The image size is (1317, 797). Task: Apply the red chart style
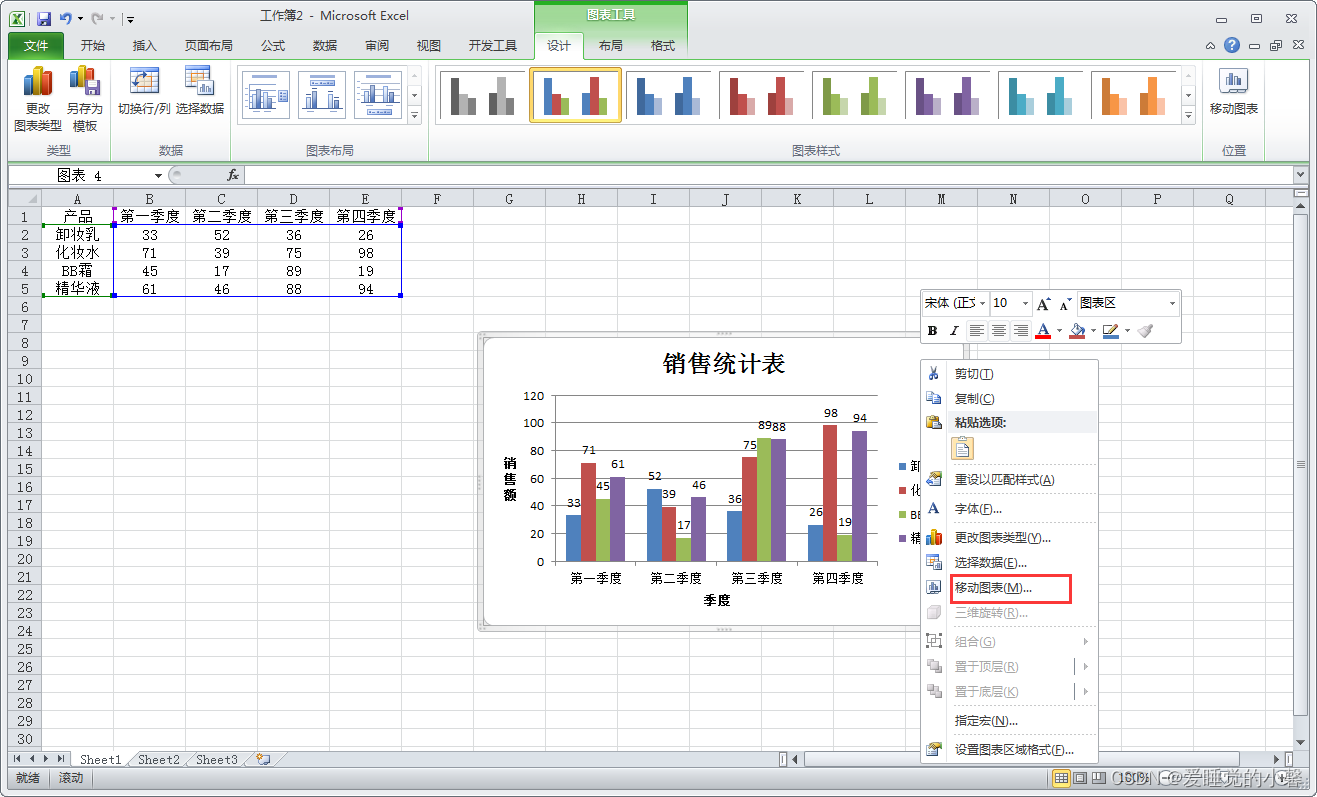(x=762, y=95)
